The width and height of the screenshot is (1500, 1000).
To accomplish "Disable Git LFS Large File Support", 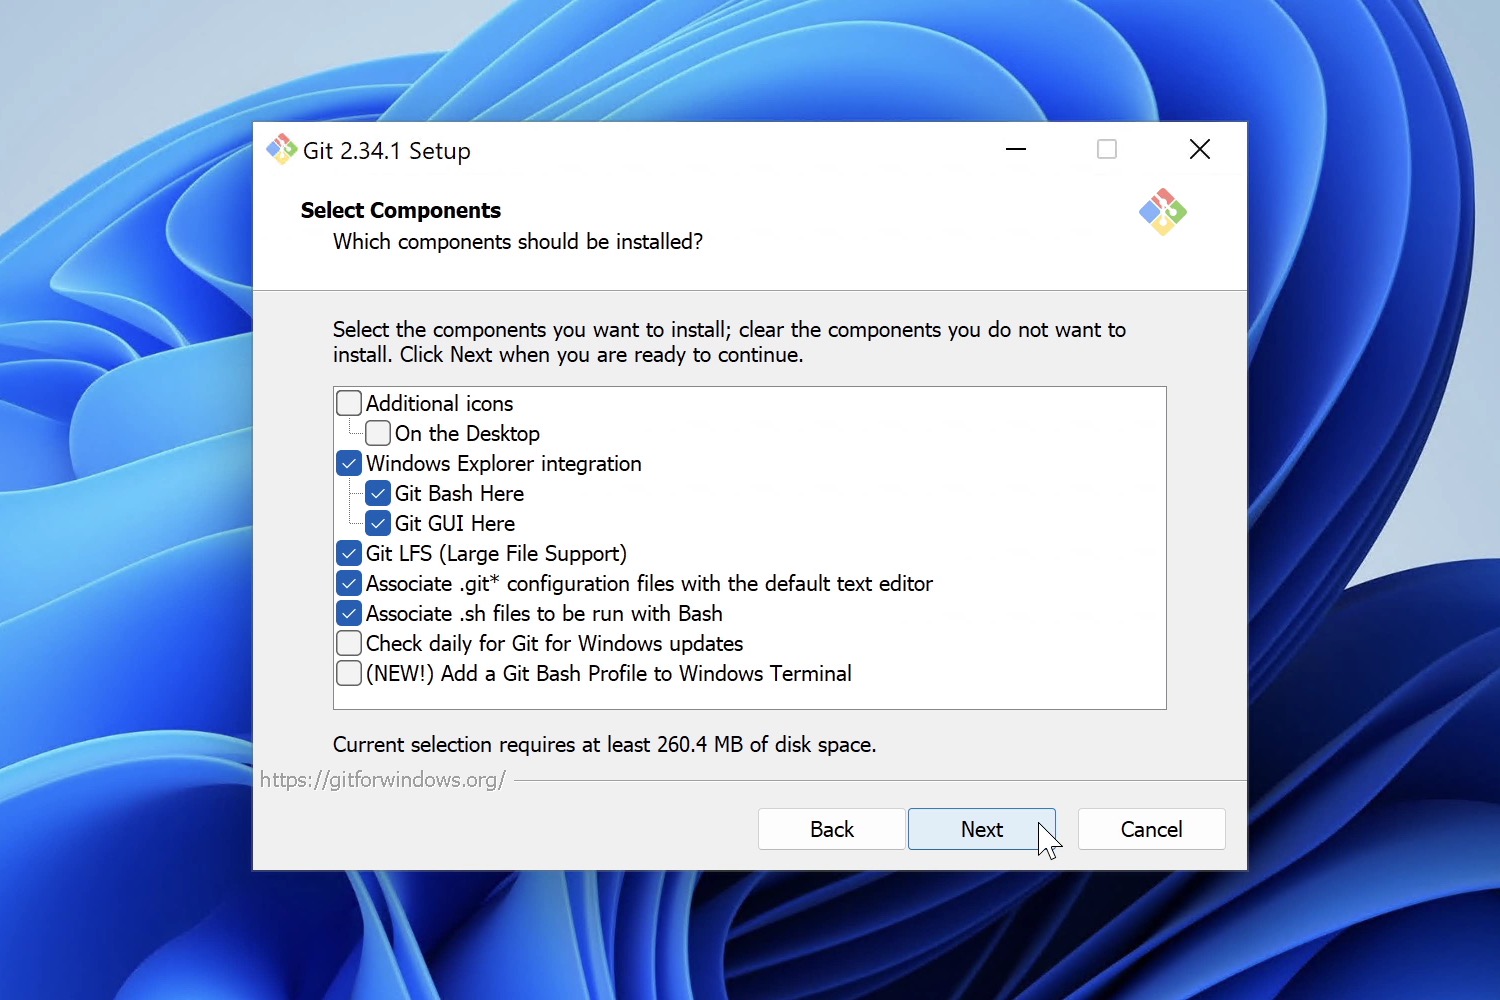I will point(348,553).
